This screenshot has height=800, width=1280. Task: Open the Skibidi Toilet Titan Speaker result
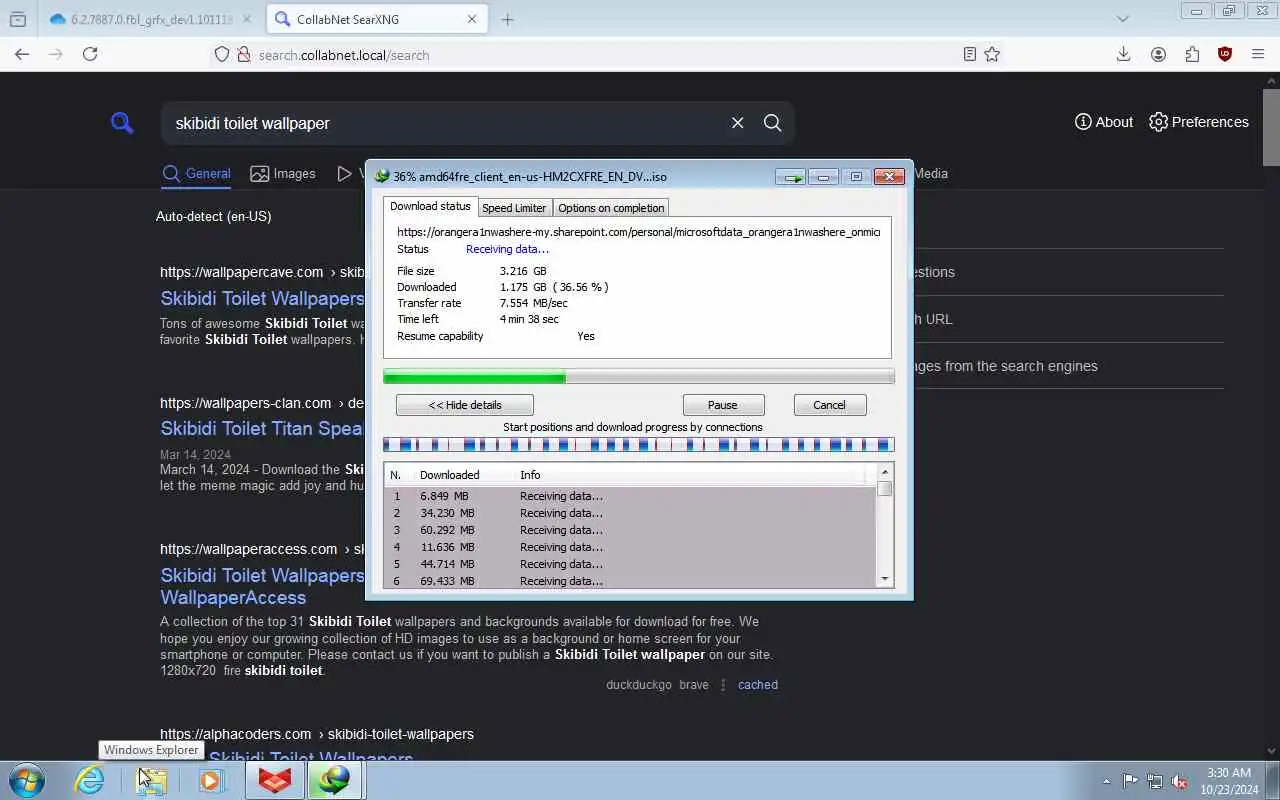(262, 428)
